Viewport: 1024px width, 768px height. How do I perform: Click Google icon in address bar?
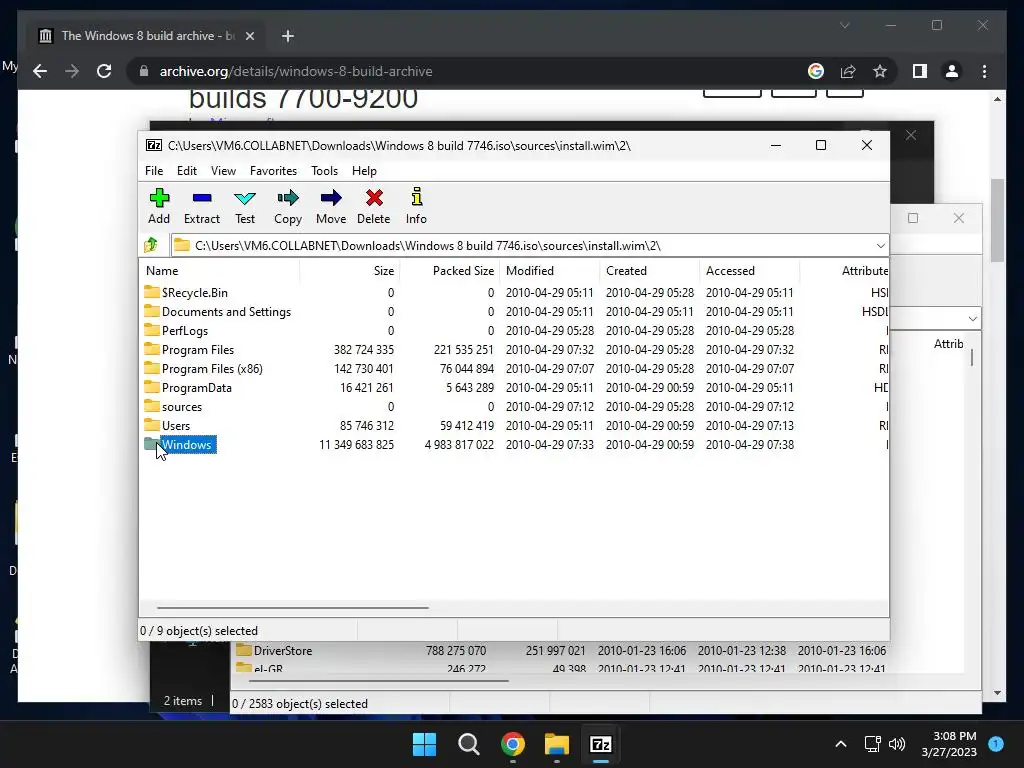[x=816, y=71]
